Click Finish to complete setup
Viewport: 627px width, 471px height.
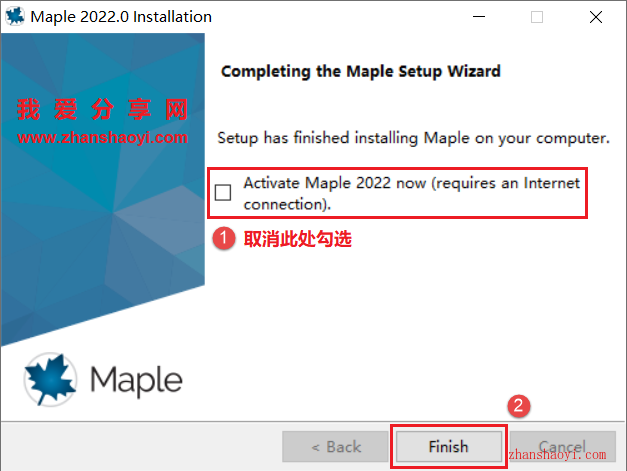click(x=449, y=447)
